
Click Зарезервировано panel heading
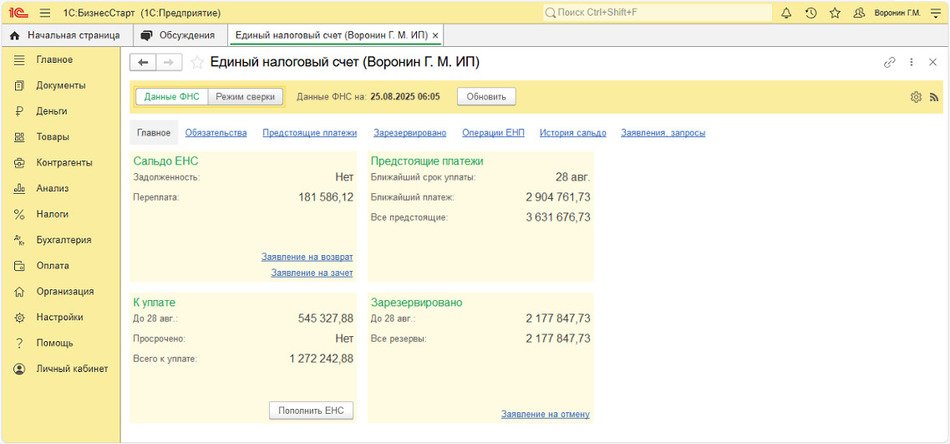tap(416, 303)
